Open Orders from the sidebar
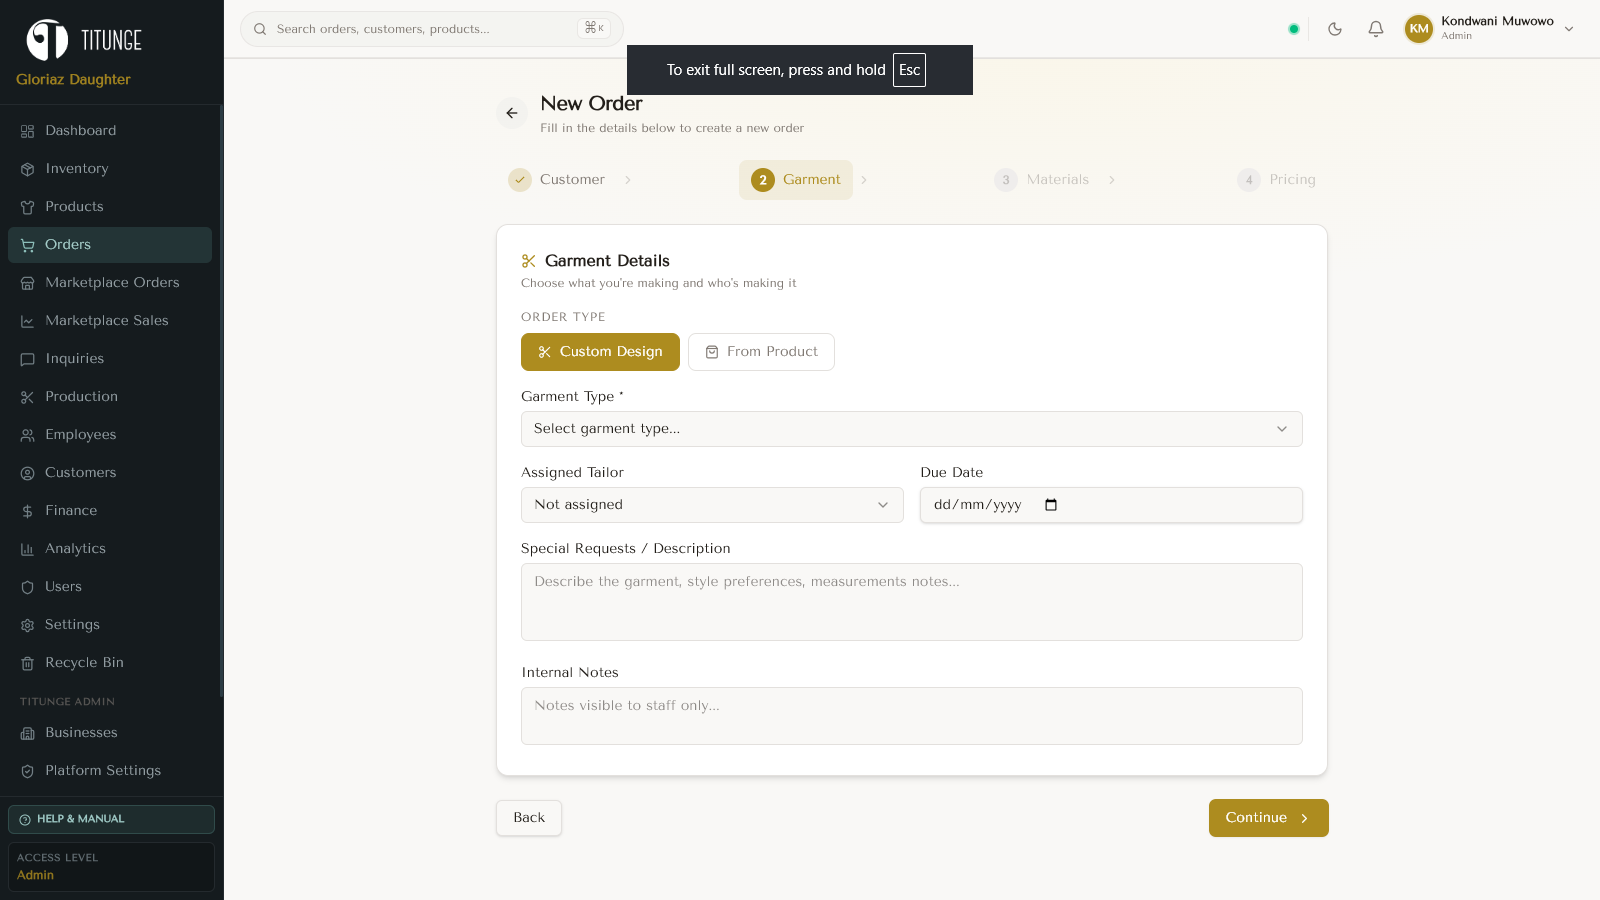Viewport: 1600px width, 900px height. point(110,245)
